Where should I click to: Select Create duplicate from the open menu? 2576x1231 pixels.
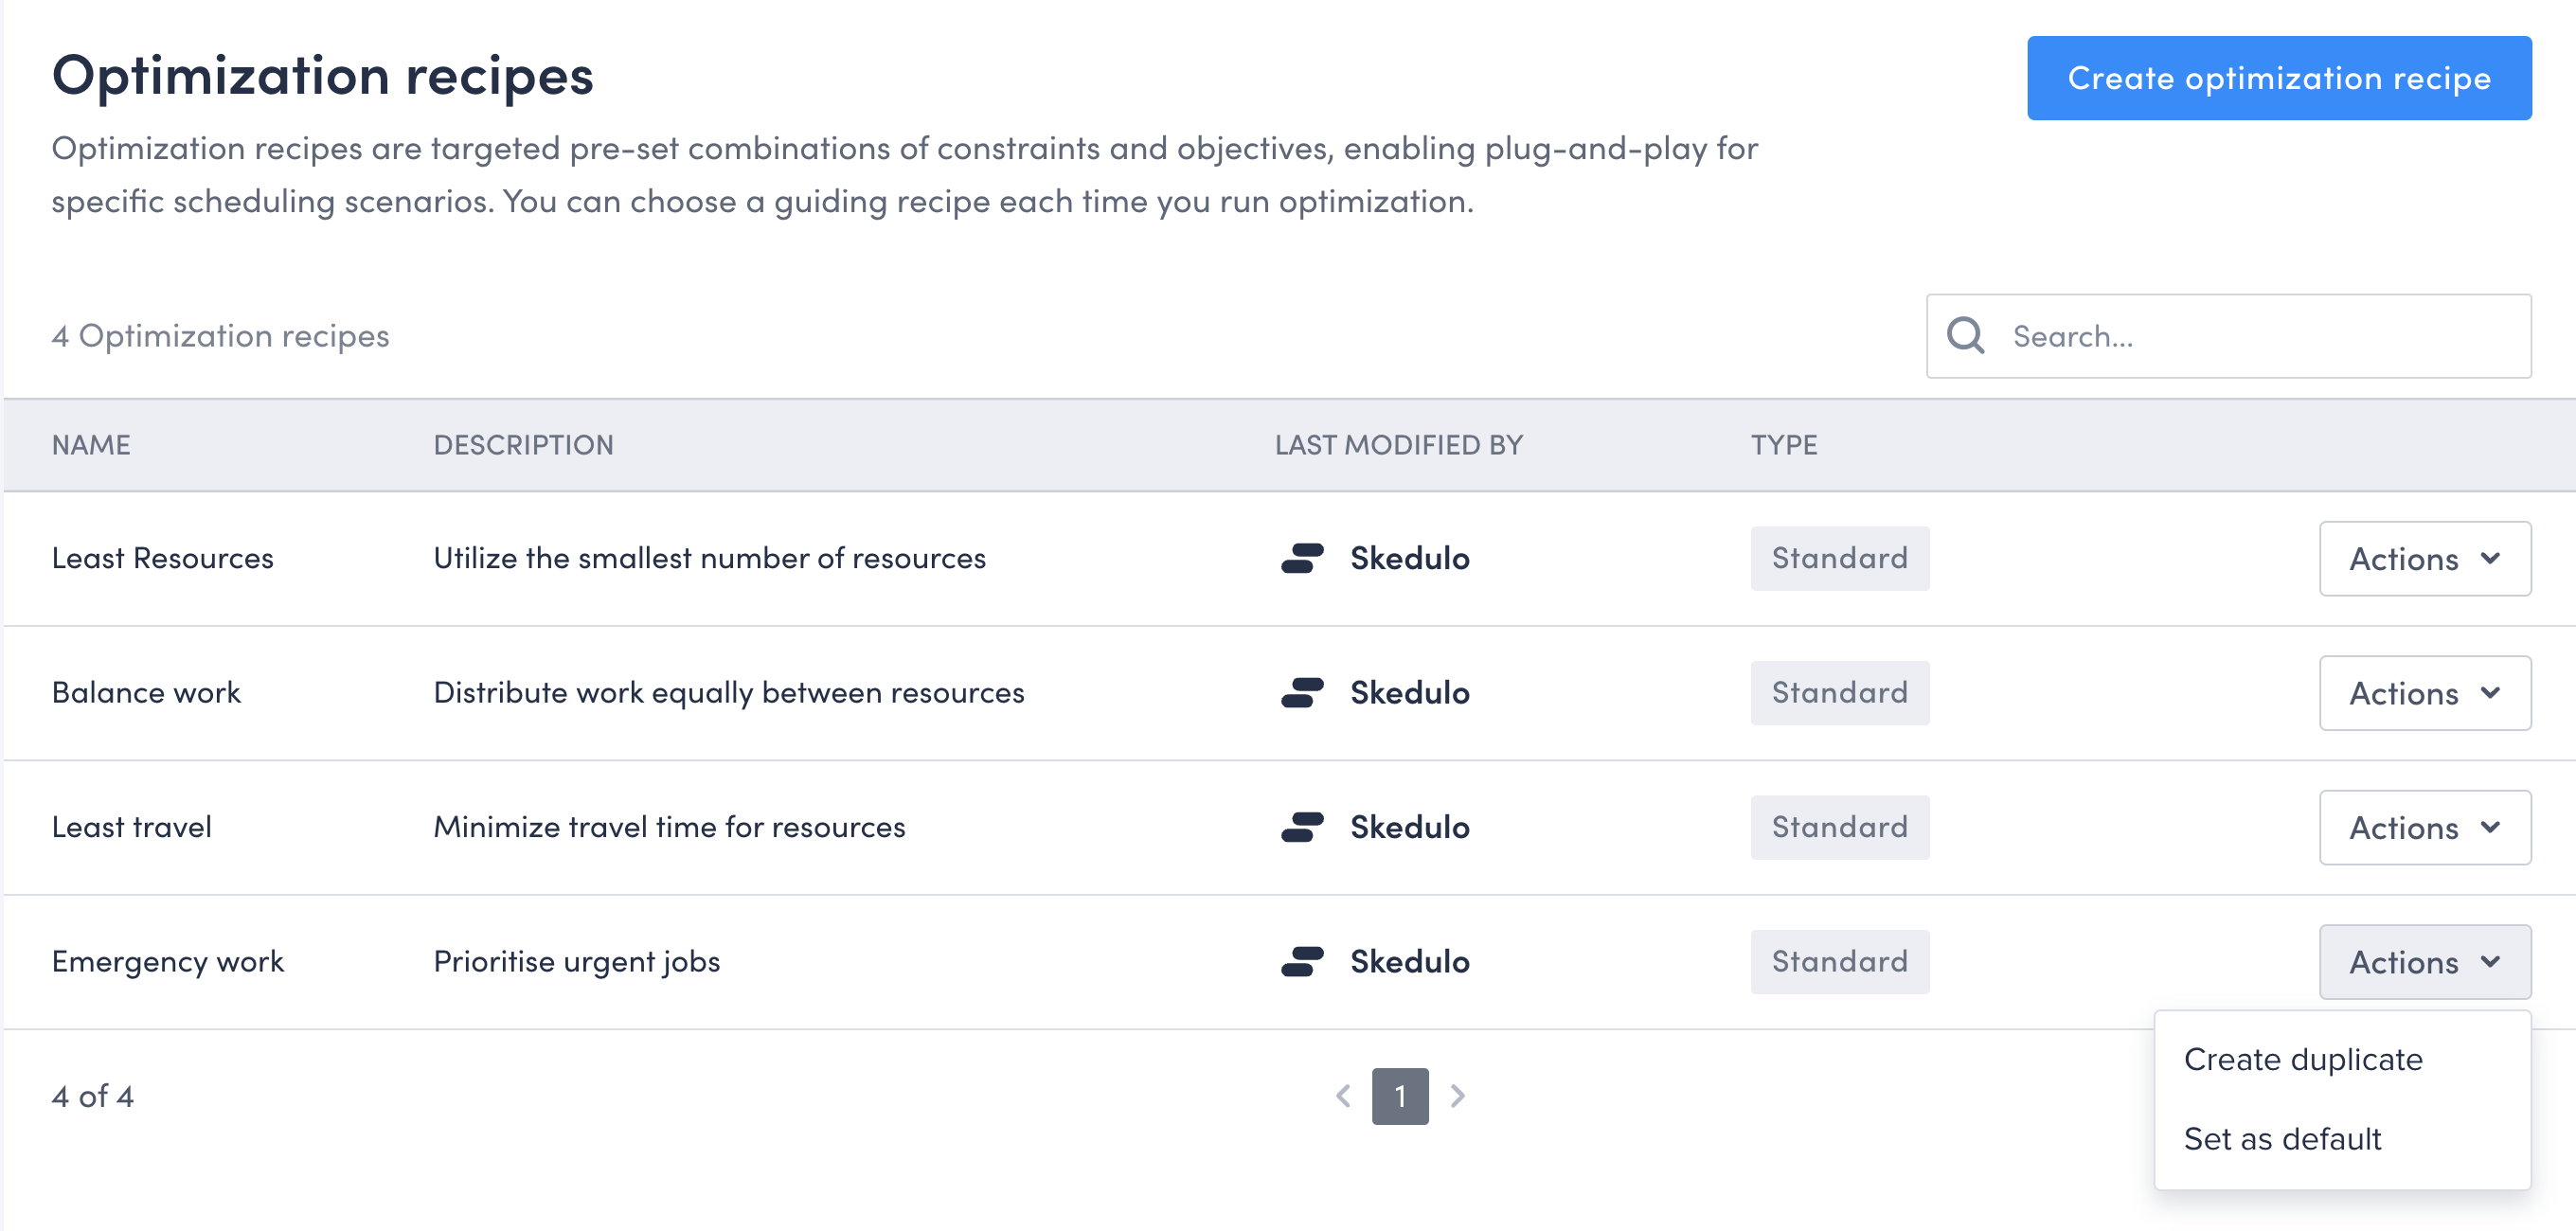[2301, 1058]
